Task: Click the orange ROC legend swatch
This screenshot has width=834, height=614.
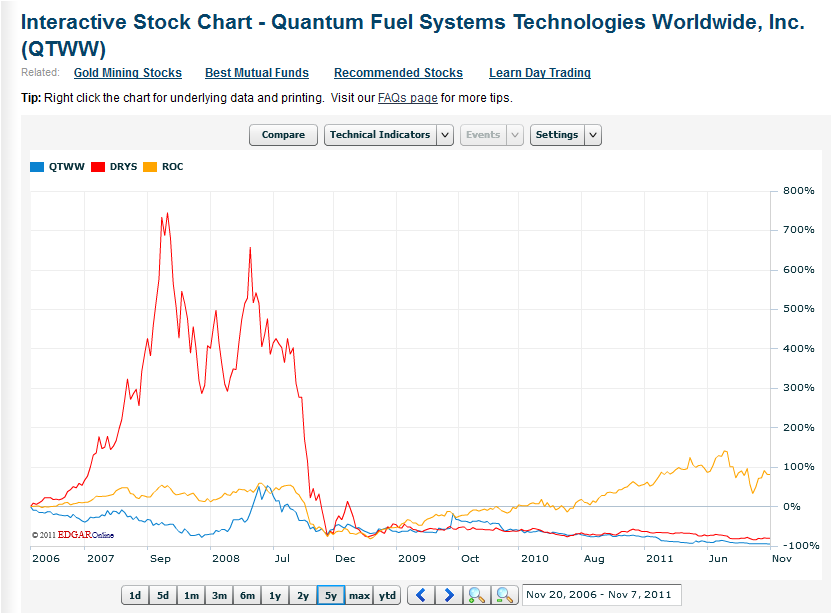Action: pos(150,167)
